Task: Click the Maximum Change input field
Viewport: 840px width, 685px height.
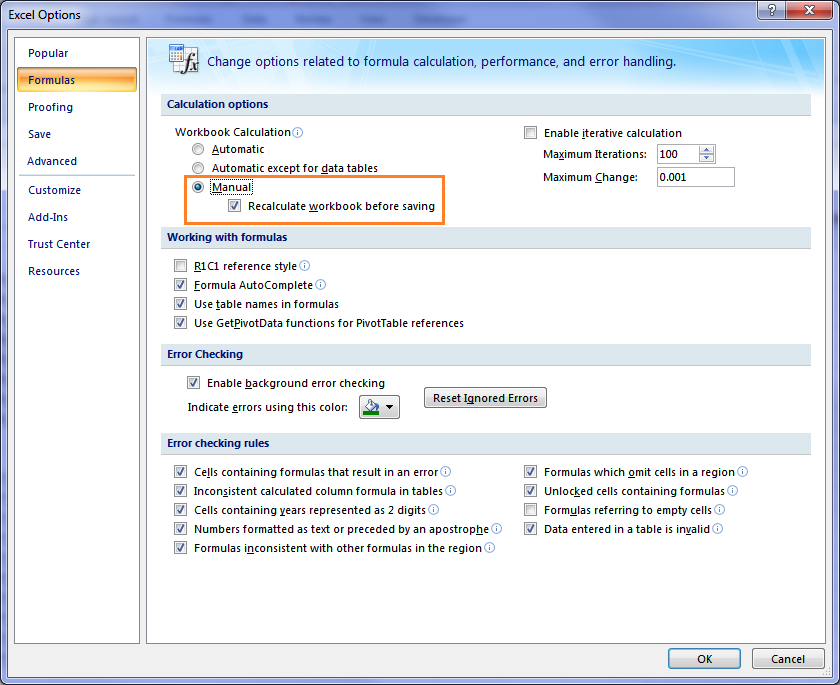Action: [x=696, y=177]
